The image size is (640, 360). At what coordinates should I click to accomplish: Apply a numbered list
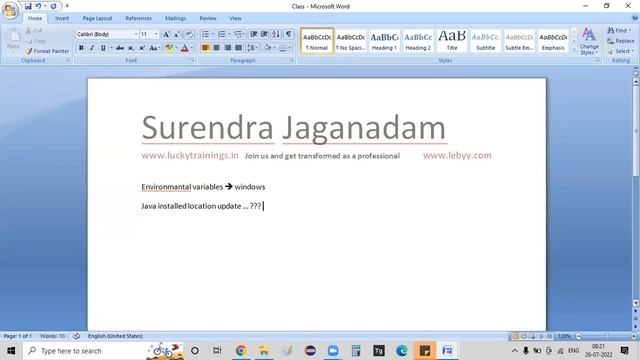point(221,34)
